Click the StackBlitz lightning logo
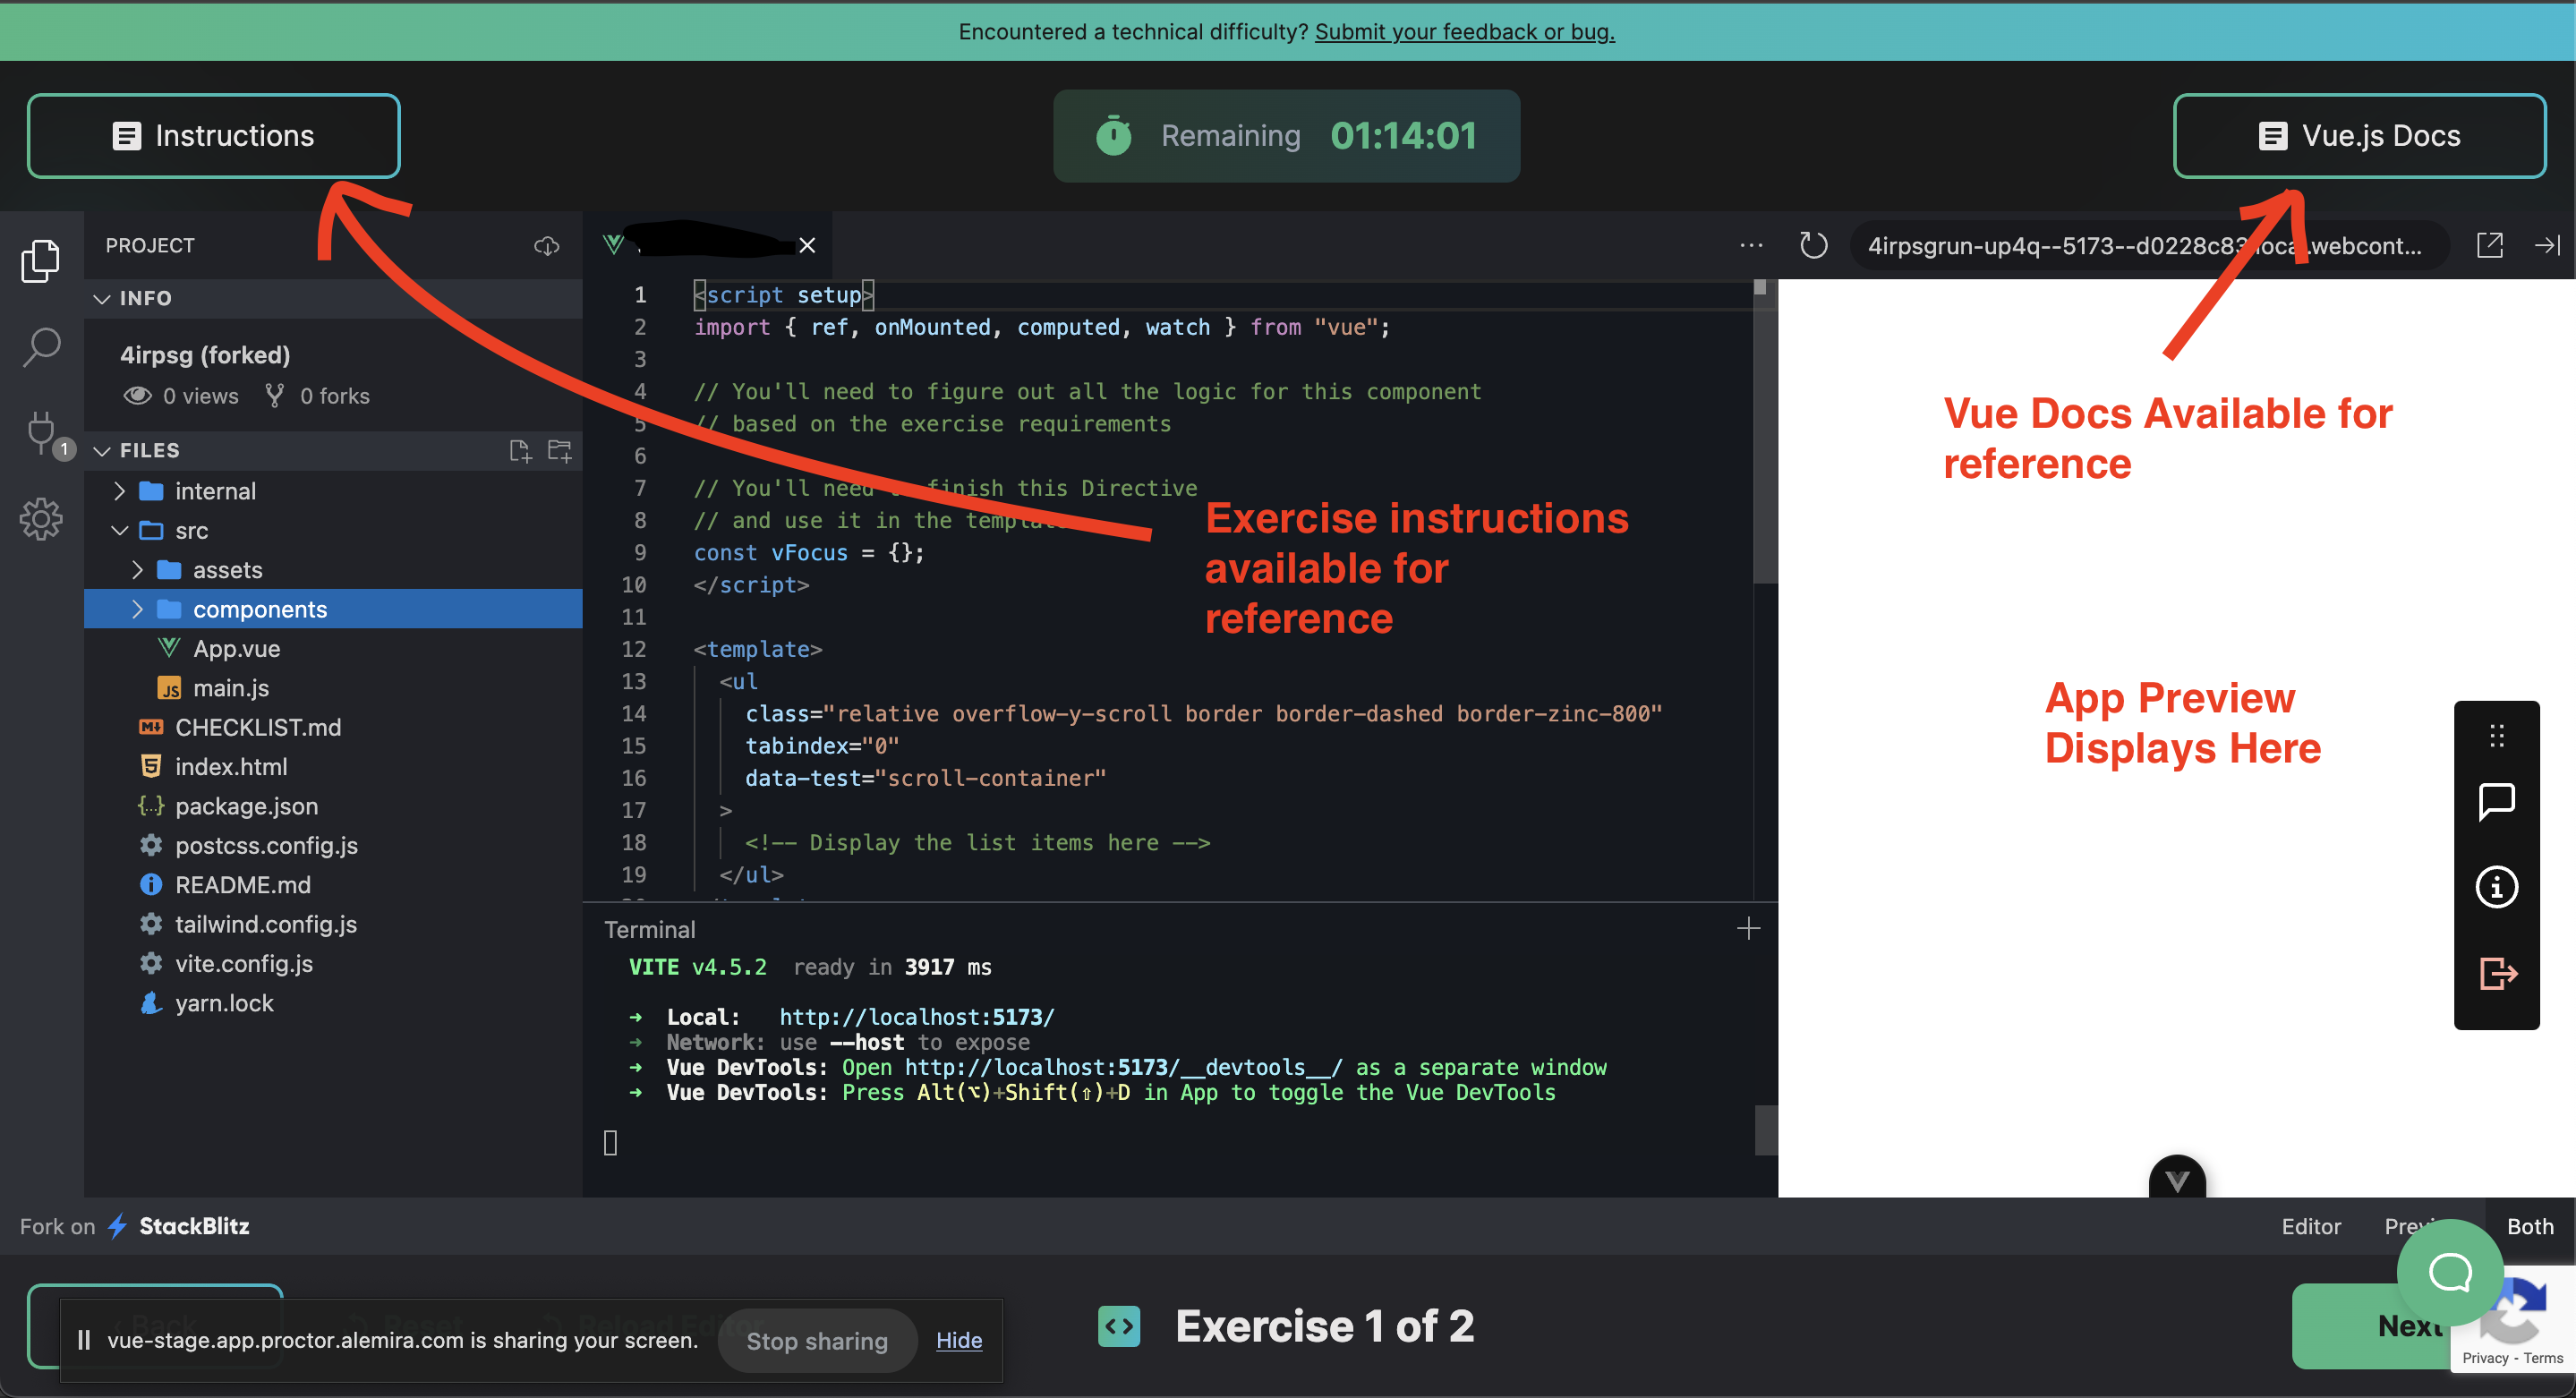This screenshot has width=2576, height=1398. (x=118, y=1226)
